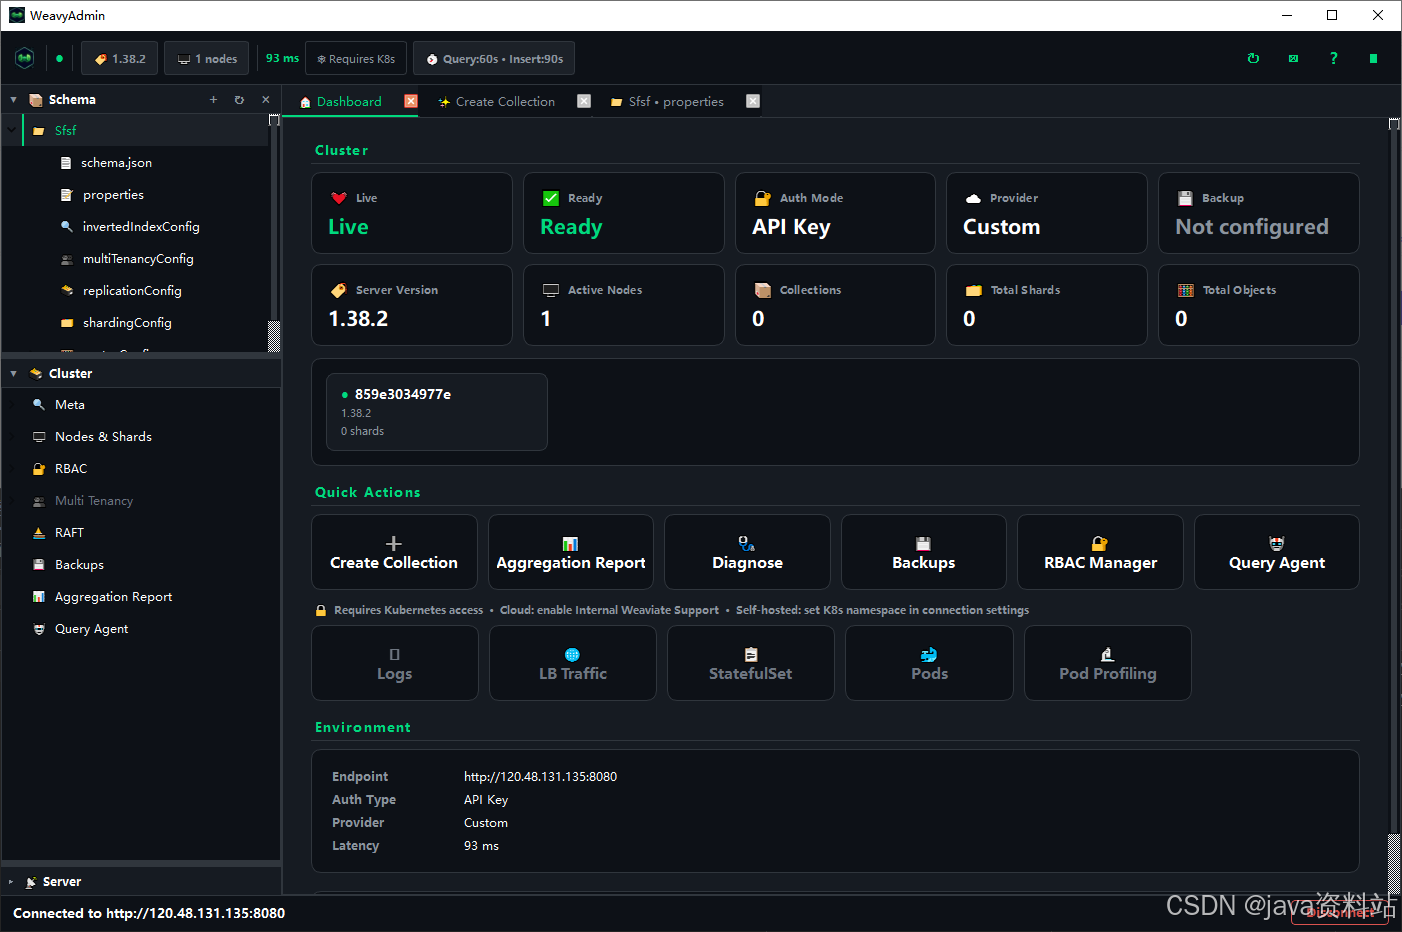Viewport: 1402px width, 932px height.
Task: Collapse the Cluster section triangle
Action: [13, 374]
